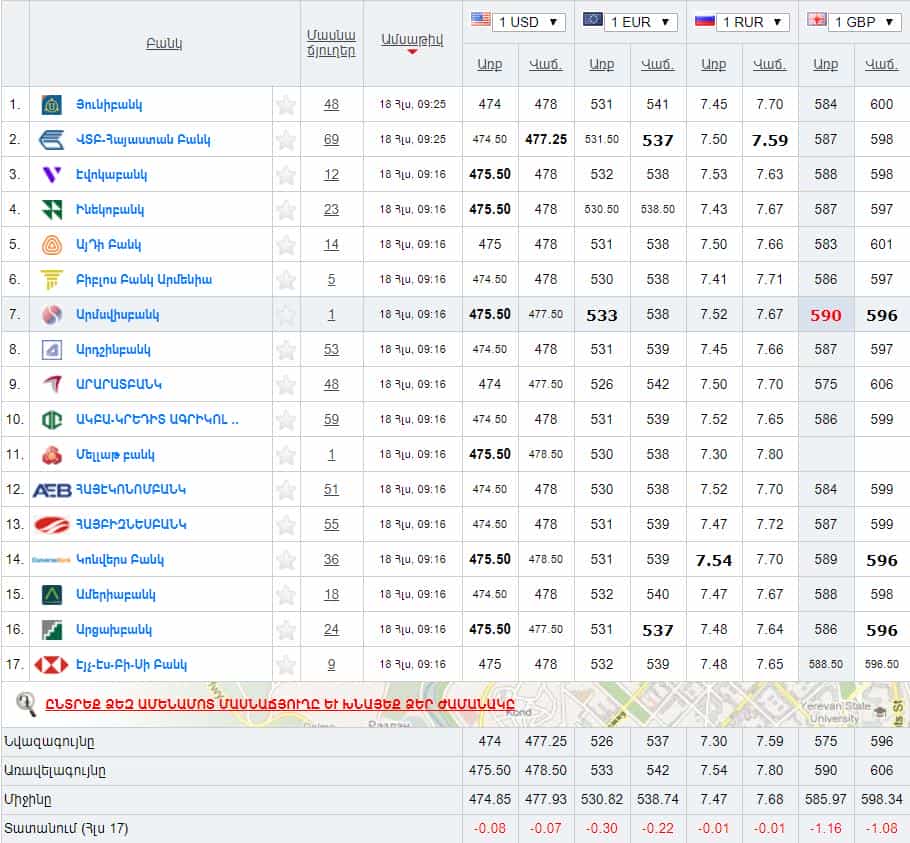Toggle the favorite star for Ardshinbank row
The width and height of the screenshot is (910, 843).
point(286,350)
